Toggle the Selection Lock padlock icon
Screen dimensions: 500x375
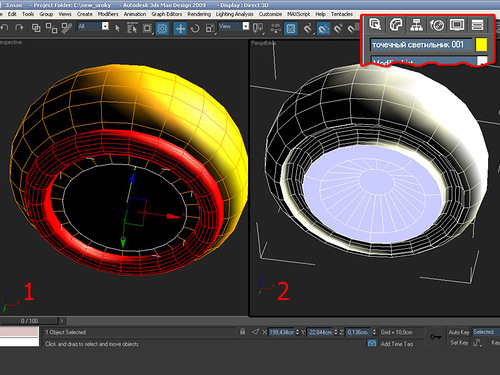click(243, 332)
